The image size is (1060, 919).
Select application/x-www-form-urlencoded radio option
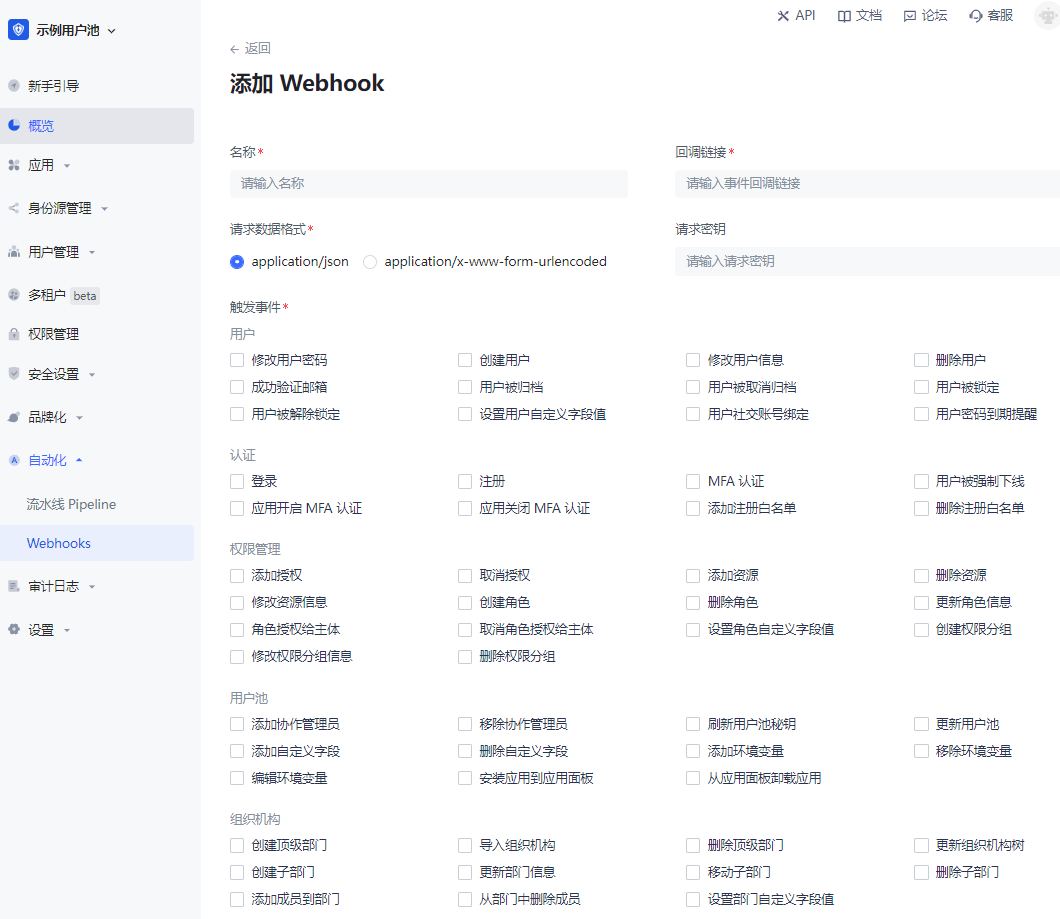coord(370,262)
